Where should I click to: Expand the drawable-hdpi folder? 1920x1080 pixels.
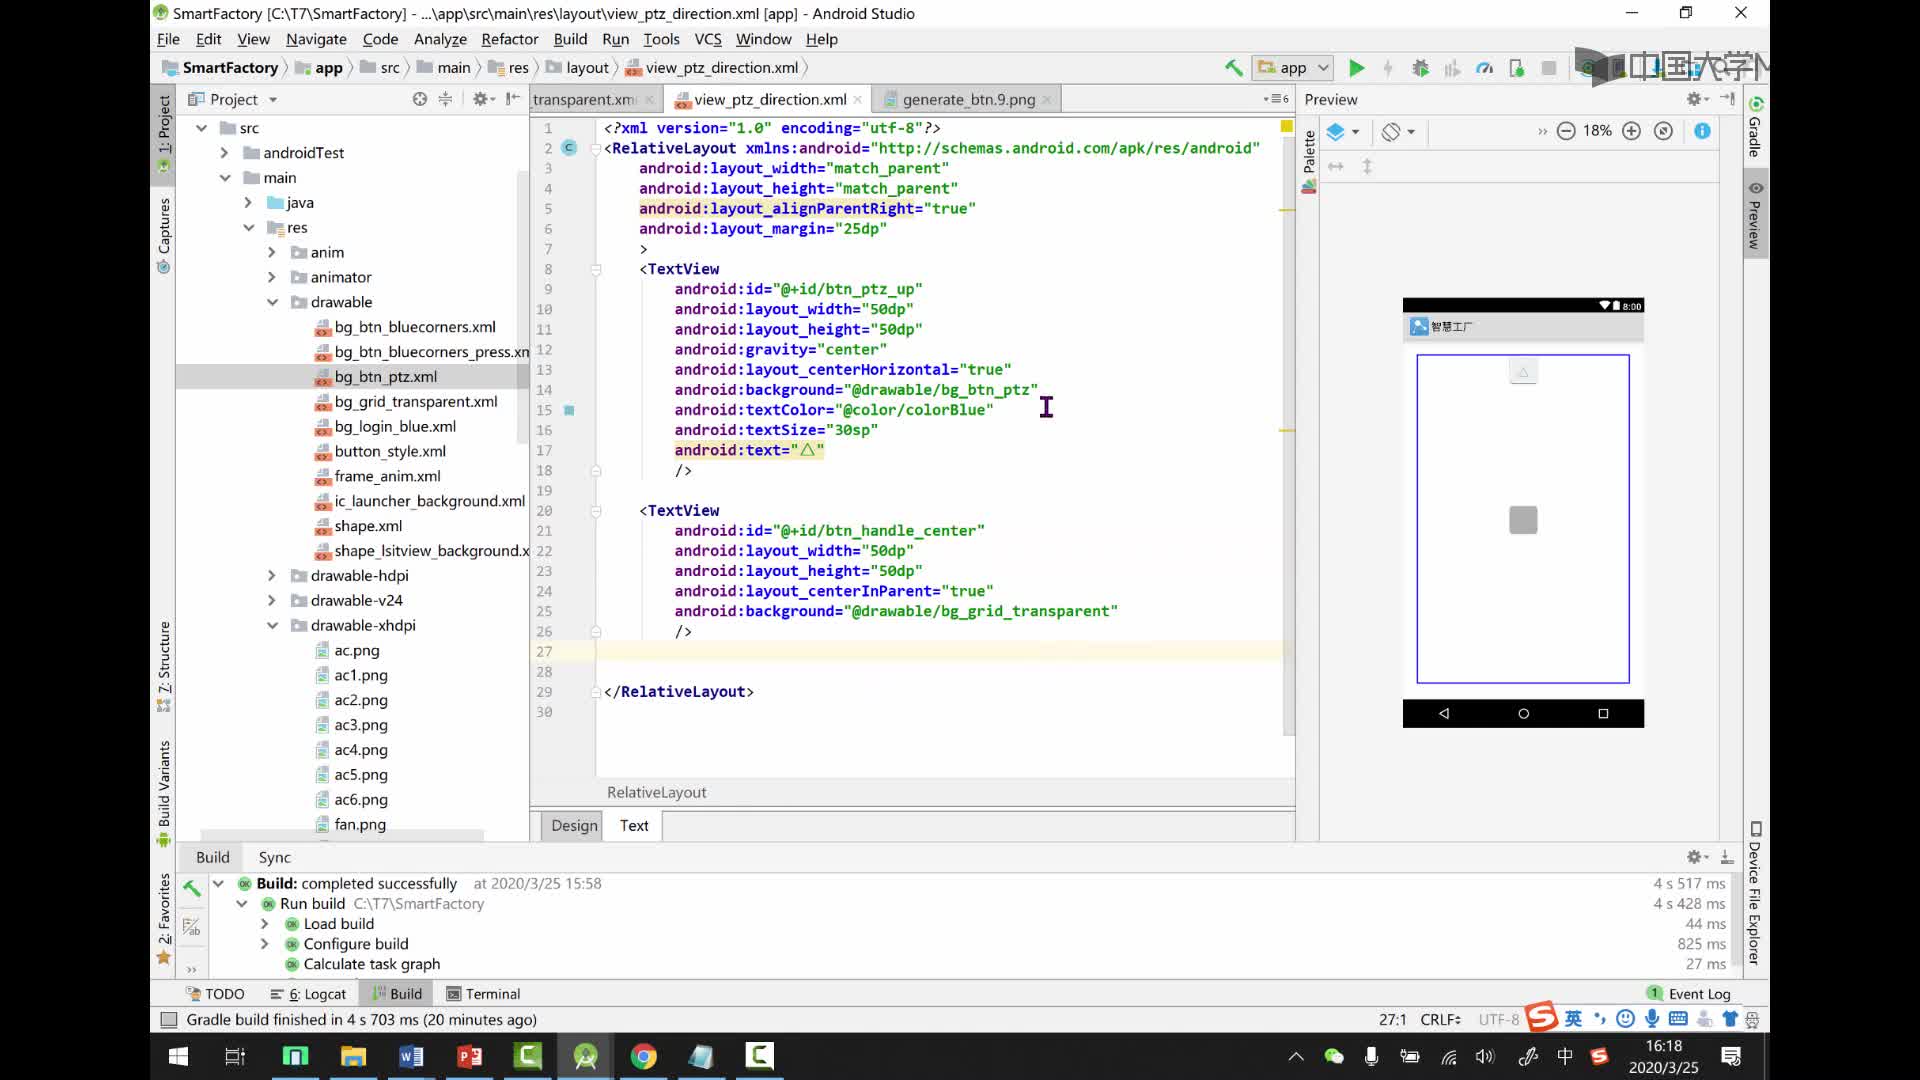(x=272, y=576)
